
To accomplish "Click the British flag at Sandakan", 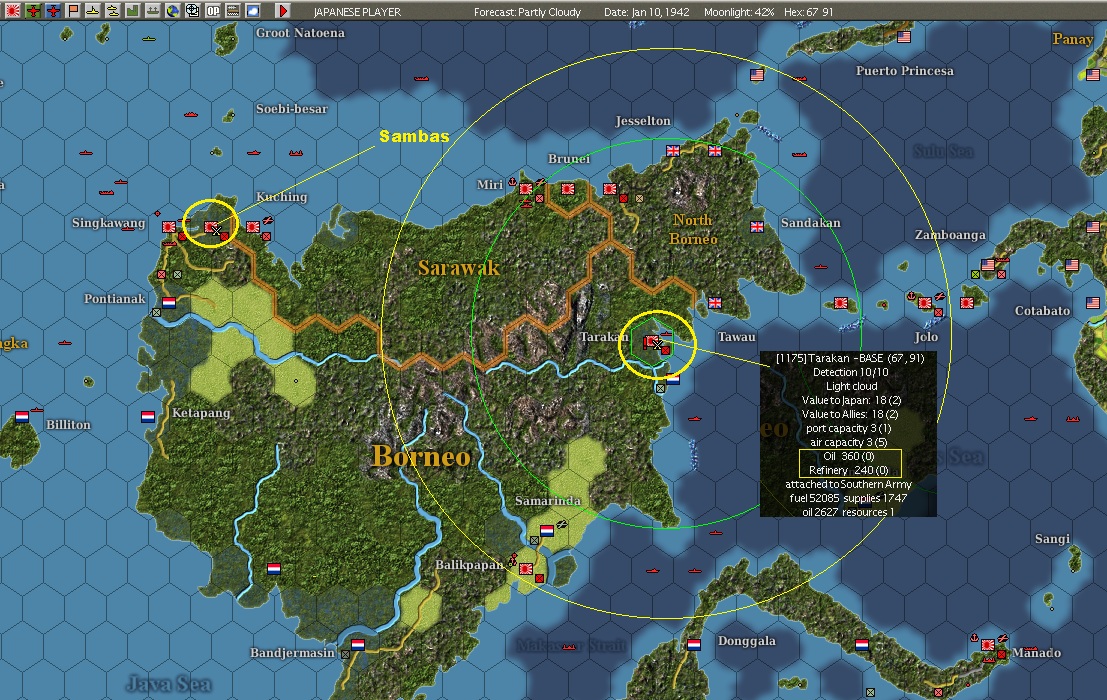I will (757, 227).
